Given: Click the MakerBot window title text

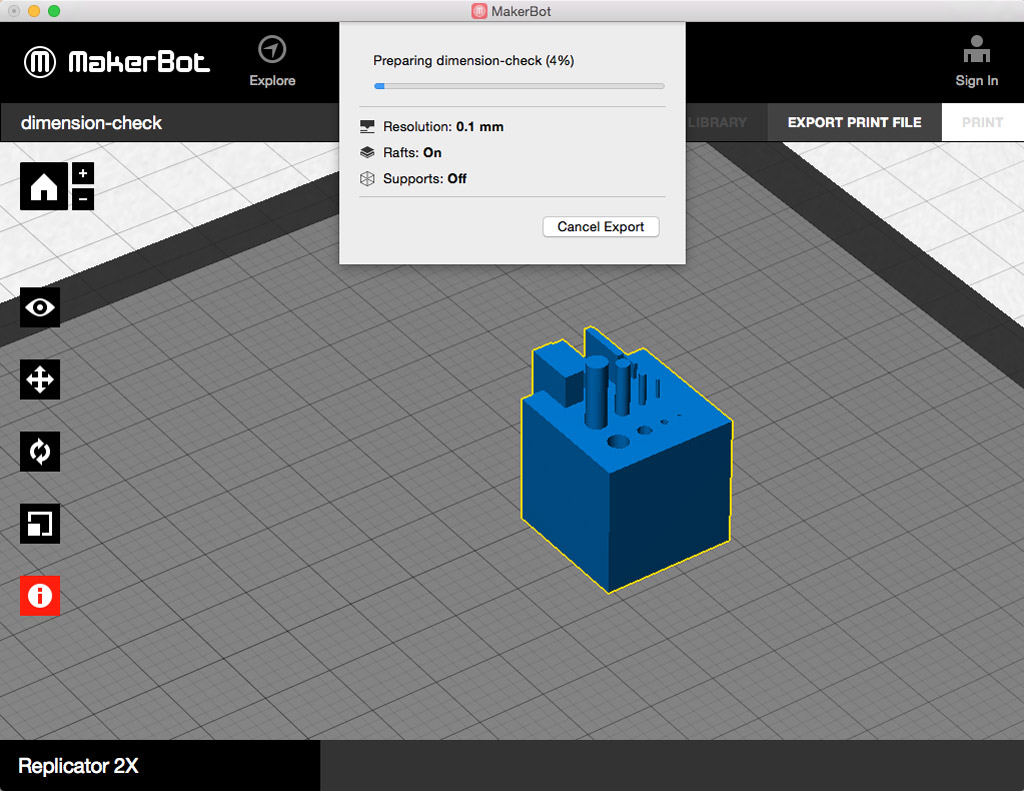Looking at the screenshot, I should click(x=521, y=11).
